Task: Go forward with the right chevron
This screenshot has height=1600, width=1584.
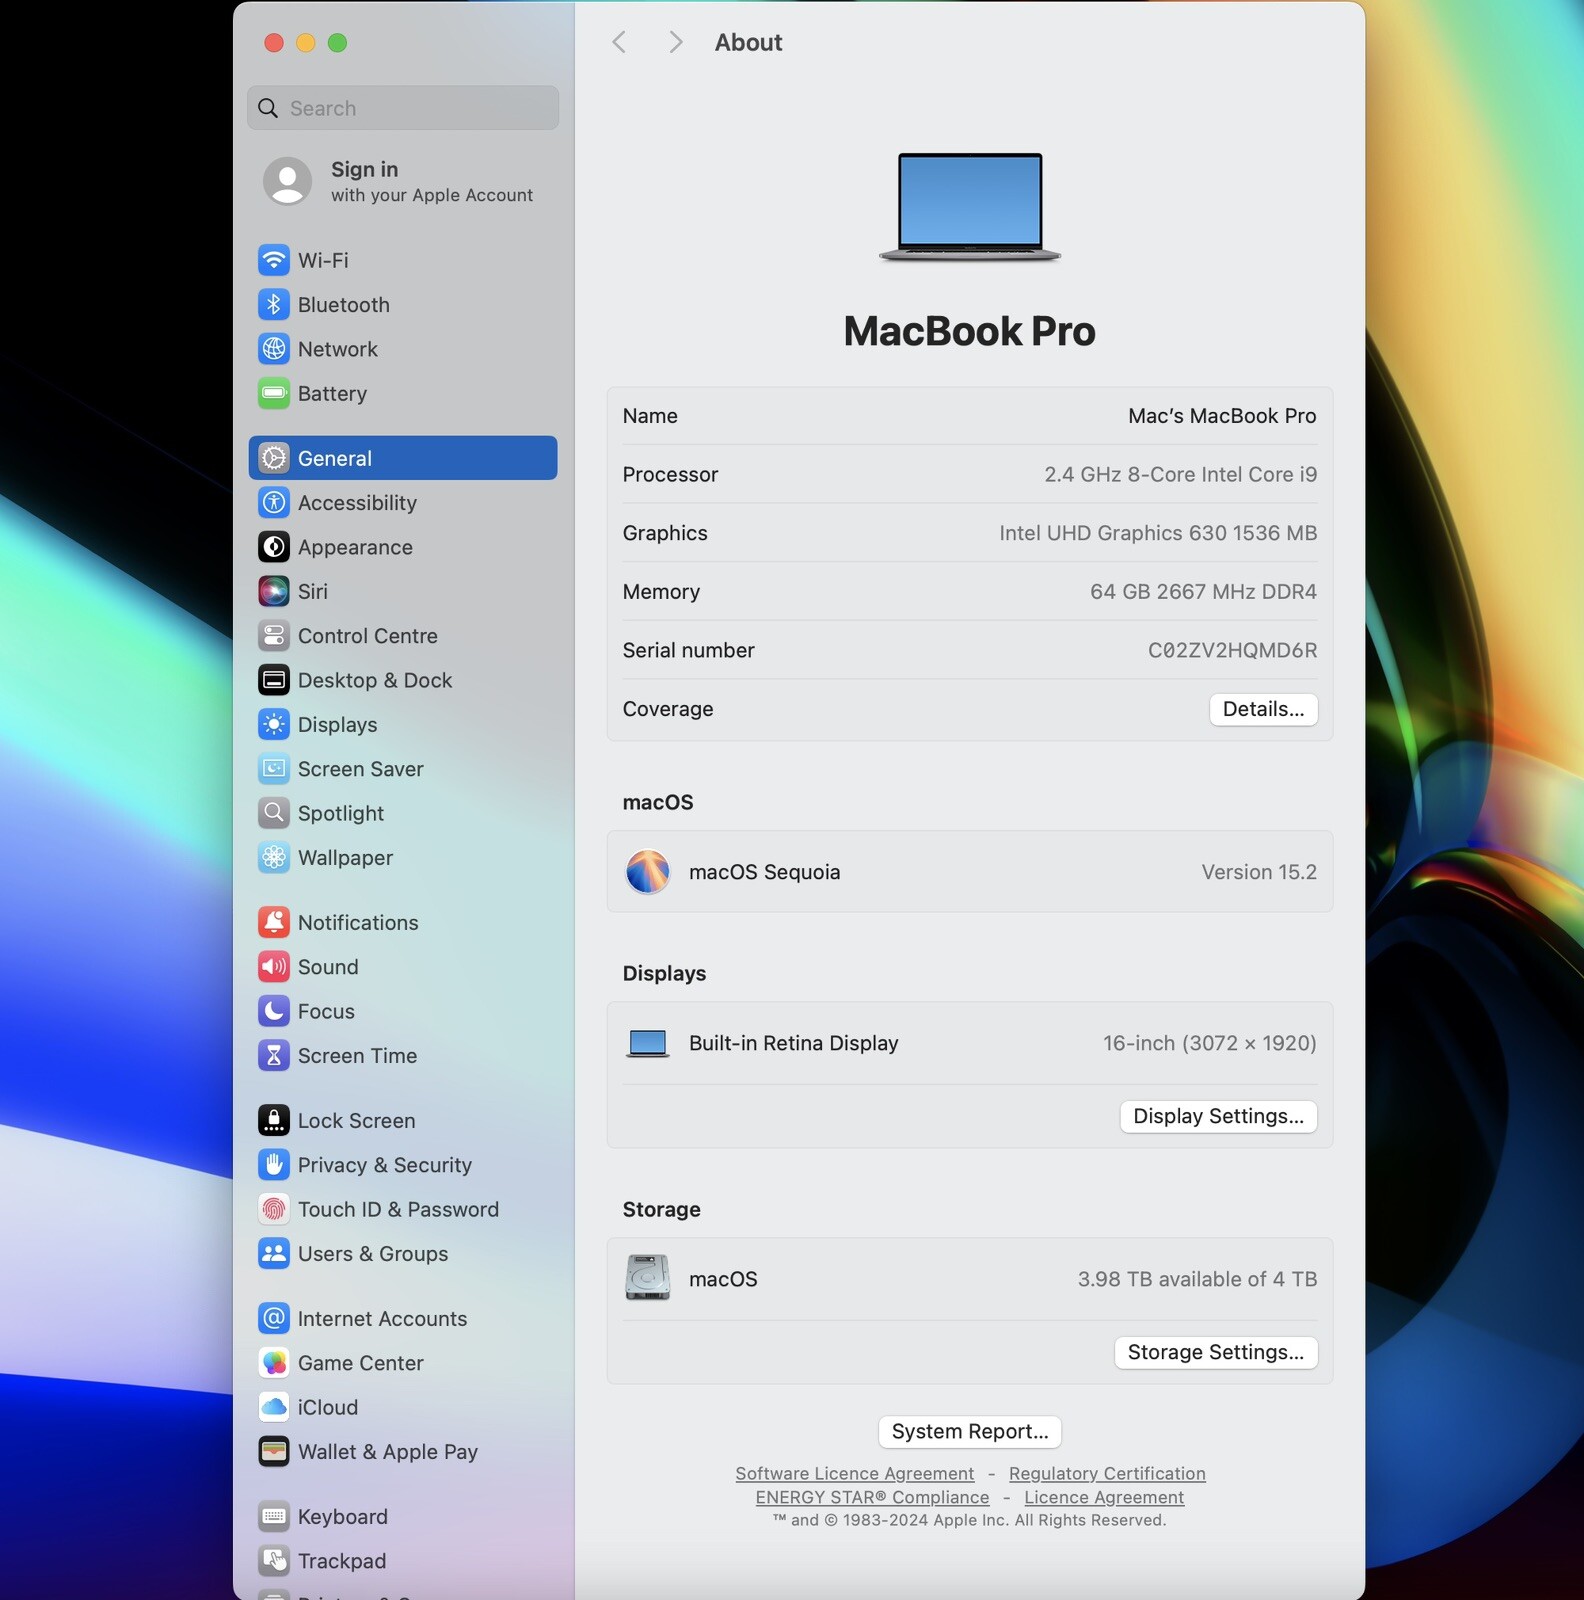Action: [x=676, y=42]
